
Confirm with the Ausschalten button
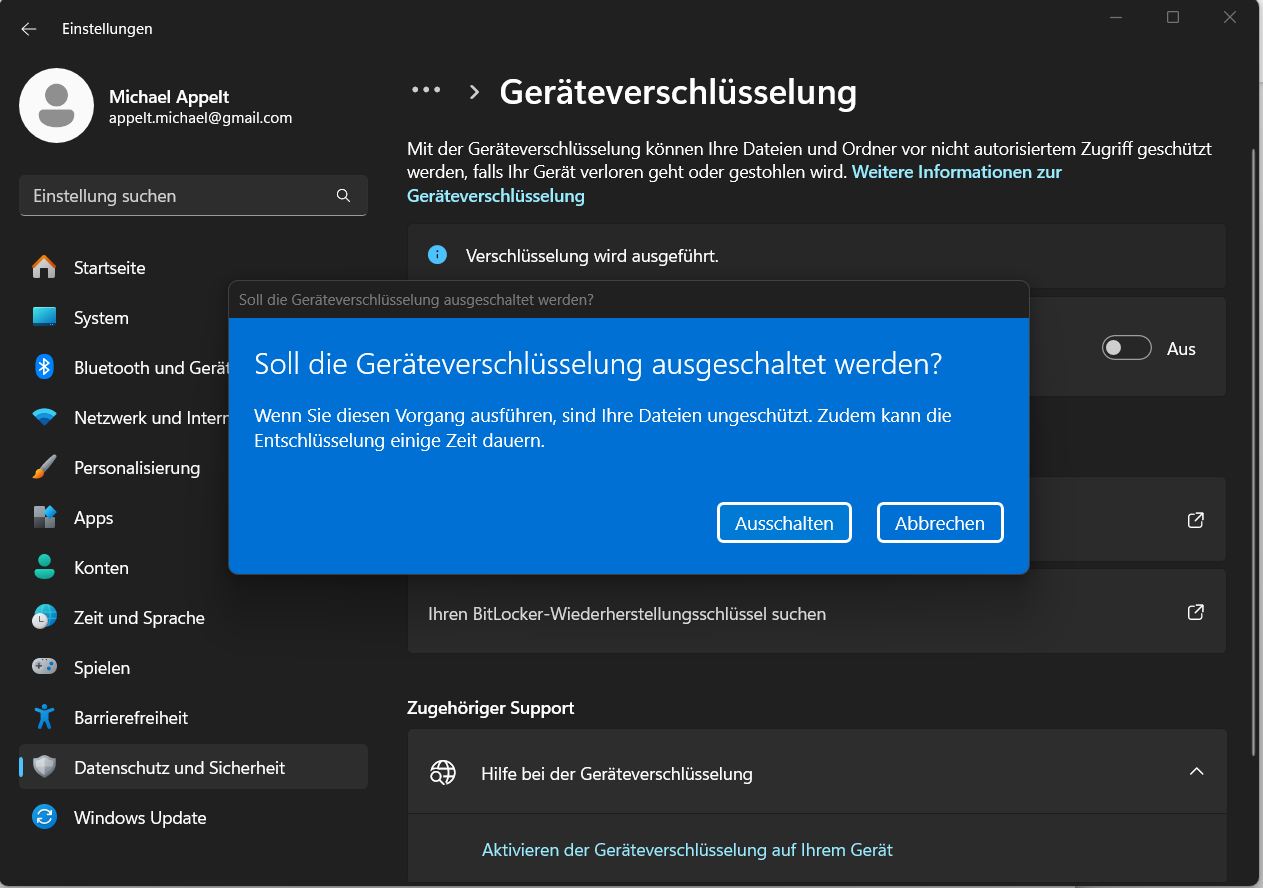tap(784, 523)
